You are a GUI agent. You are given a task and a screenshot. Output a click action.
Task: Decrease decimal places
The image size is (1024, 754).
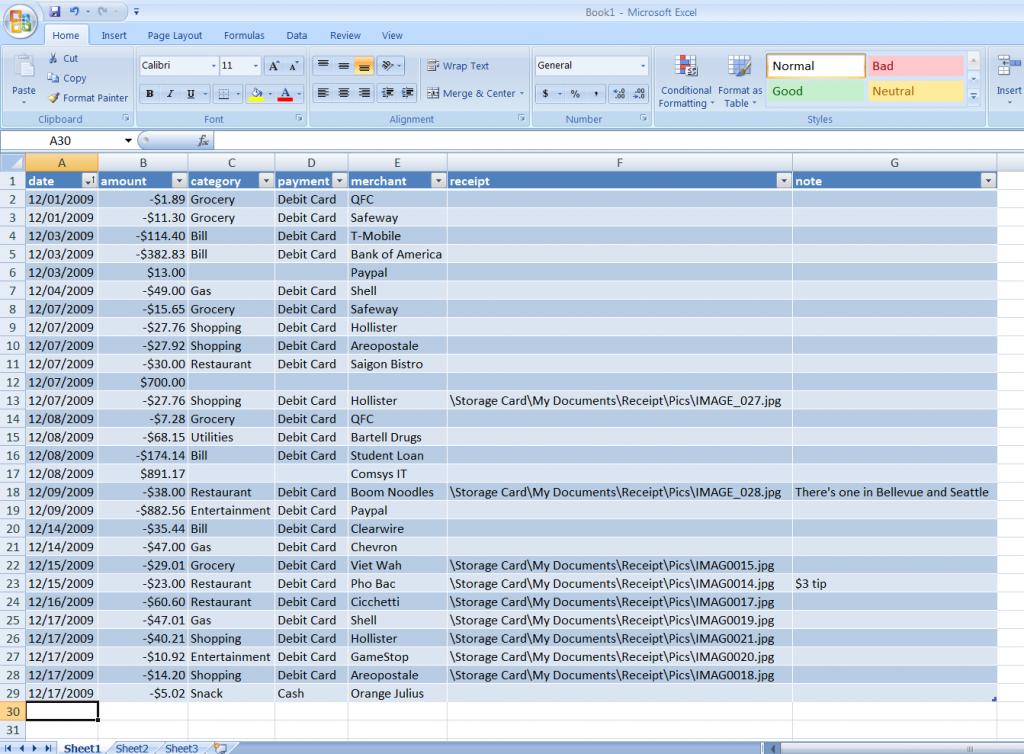[x=639, y=93]
